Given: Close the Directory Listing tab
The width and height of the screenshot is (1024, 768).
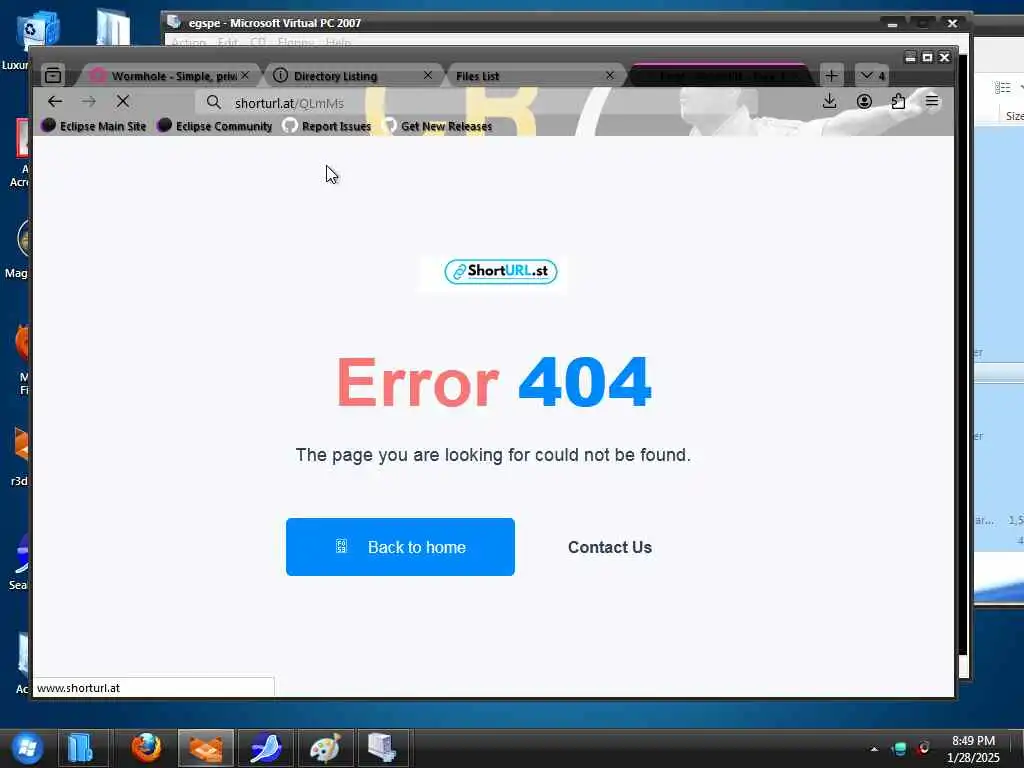Looking at the screenshot, I should point(428,76).
